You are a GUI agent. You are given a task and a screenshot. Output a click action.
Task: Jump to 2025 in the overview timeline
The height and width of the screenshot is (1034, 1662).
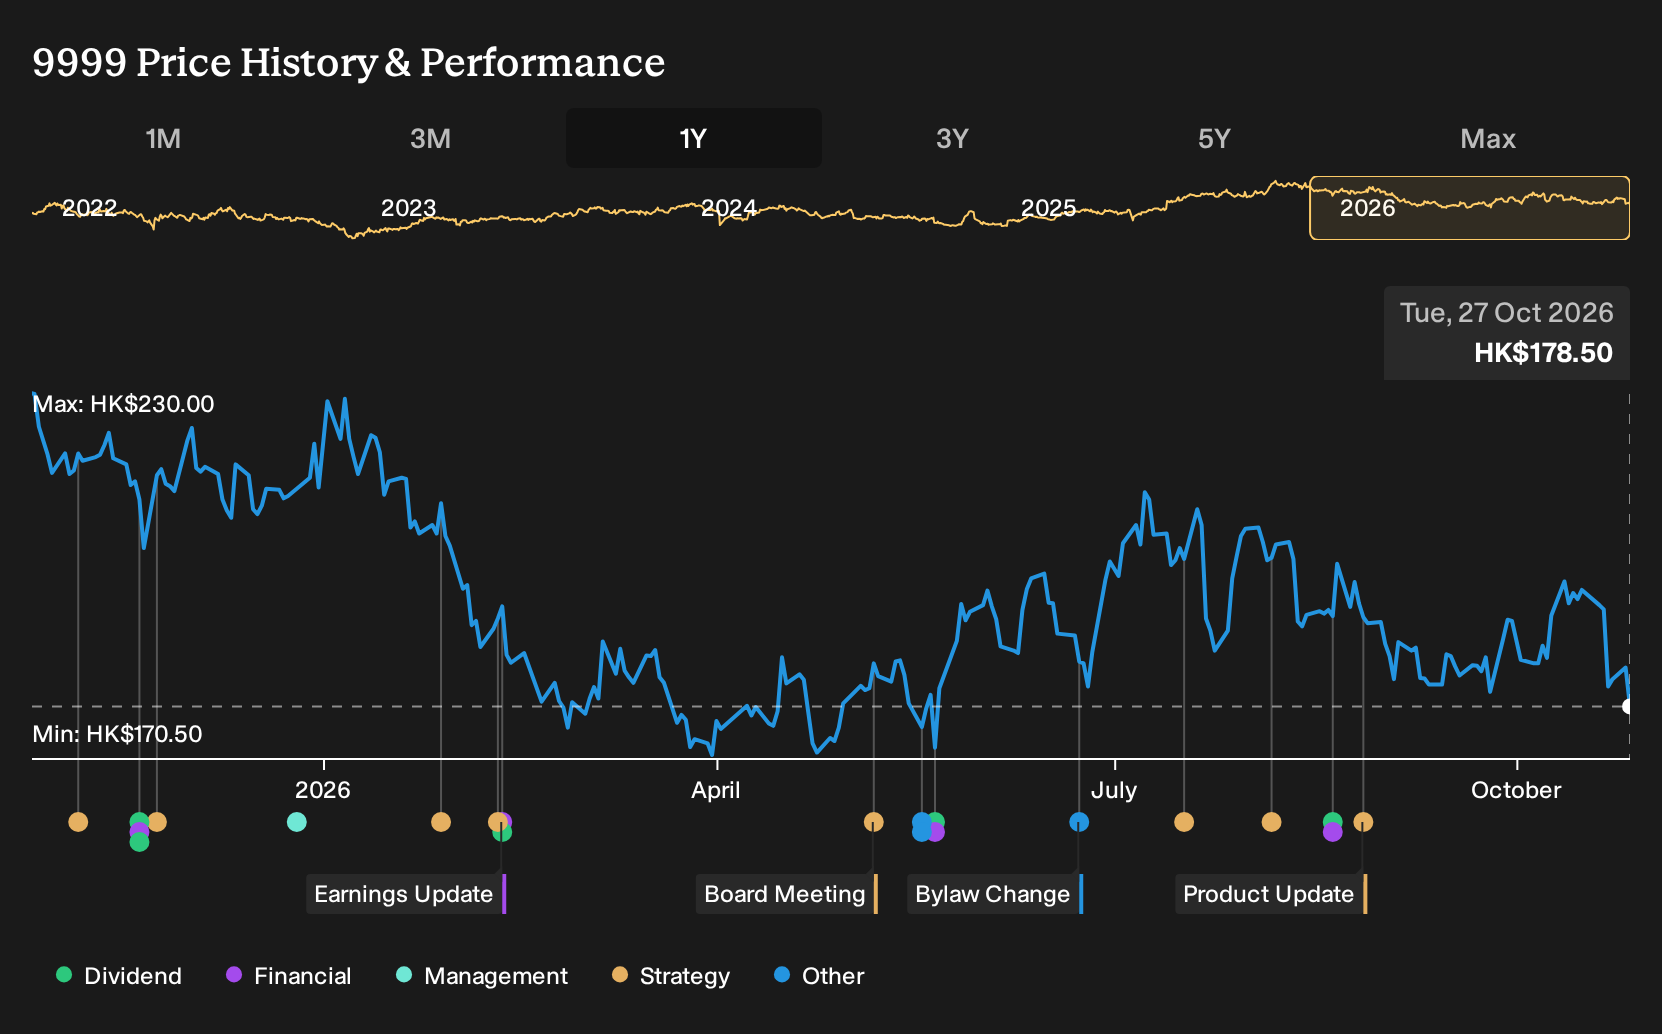coord(1048,208)
